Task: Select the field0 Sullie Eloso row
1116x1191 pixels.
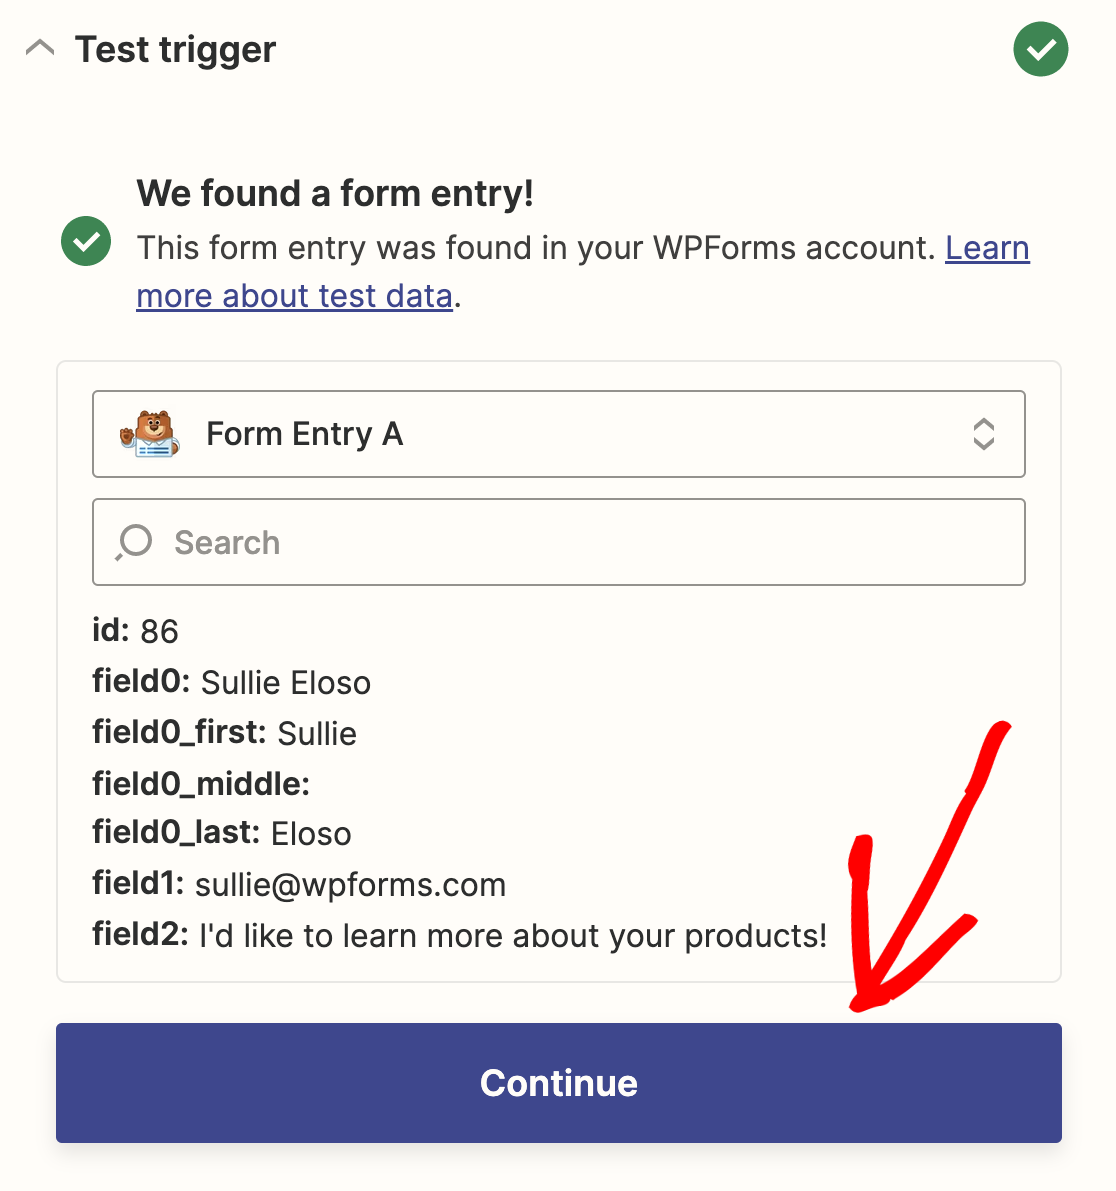Action: tap(232, 681)
